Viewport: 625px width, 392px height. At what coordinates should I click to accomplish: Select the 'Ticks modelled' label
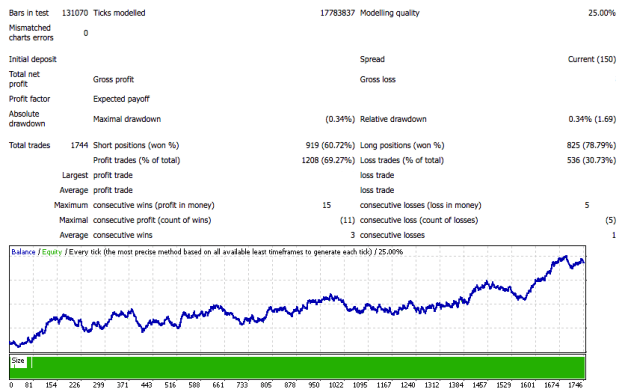point(119,13)
